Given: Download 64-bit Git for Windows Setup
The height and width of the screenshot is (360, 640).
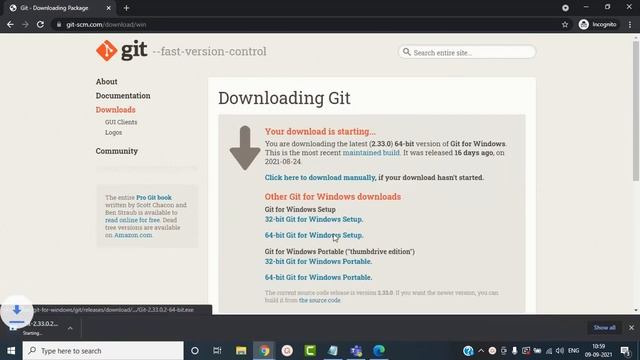Looking at the screenshot, I should [x=313, y=235].
